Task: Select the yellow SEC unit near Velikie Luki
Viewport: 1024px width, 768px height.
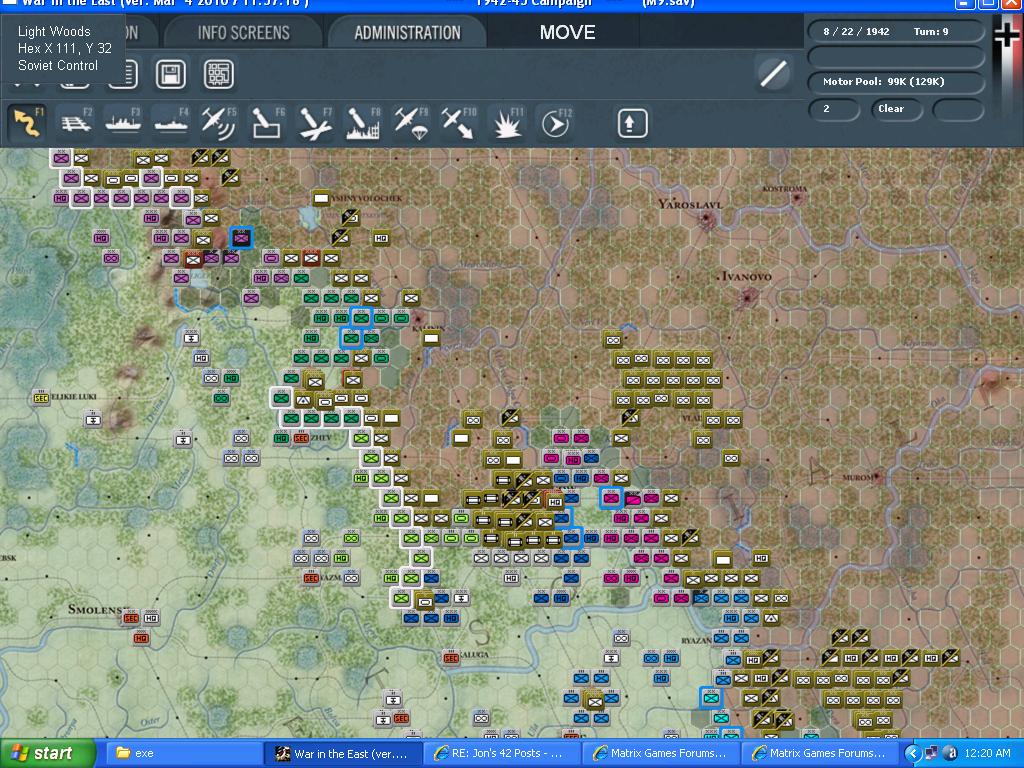Action: [x=41, y=398]
